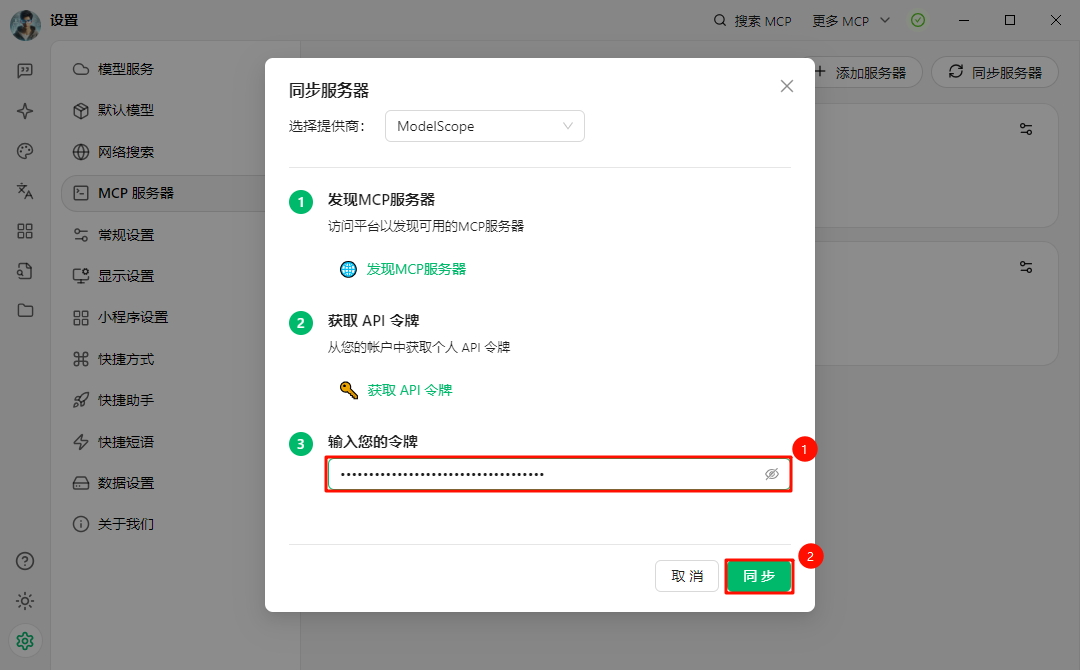Show the hidden token with the eye toggle
1080x670 pixels.
(x=771, y=473)
